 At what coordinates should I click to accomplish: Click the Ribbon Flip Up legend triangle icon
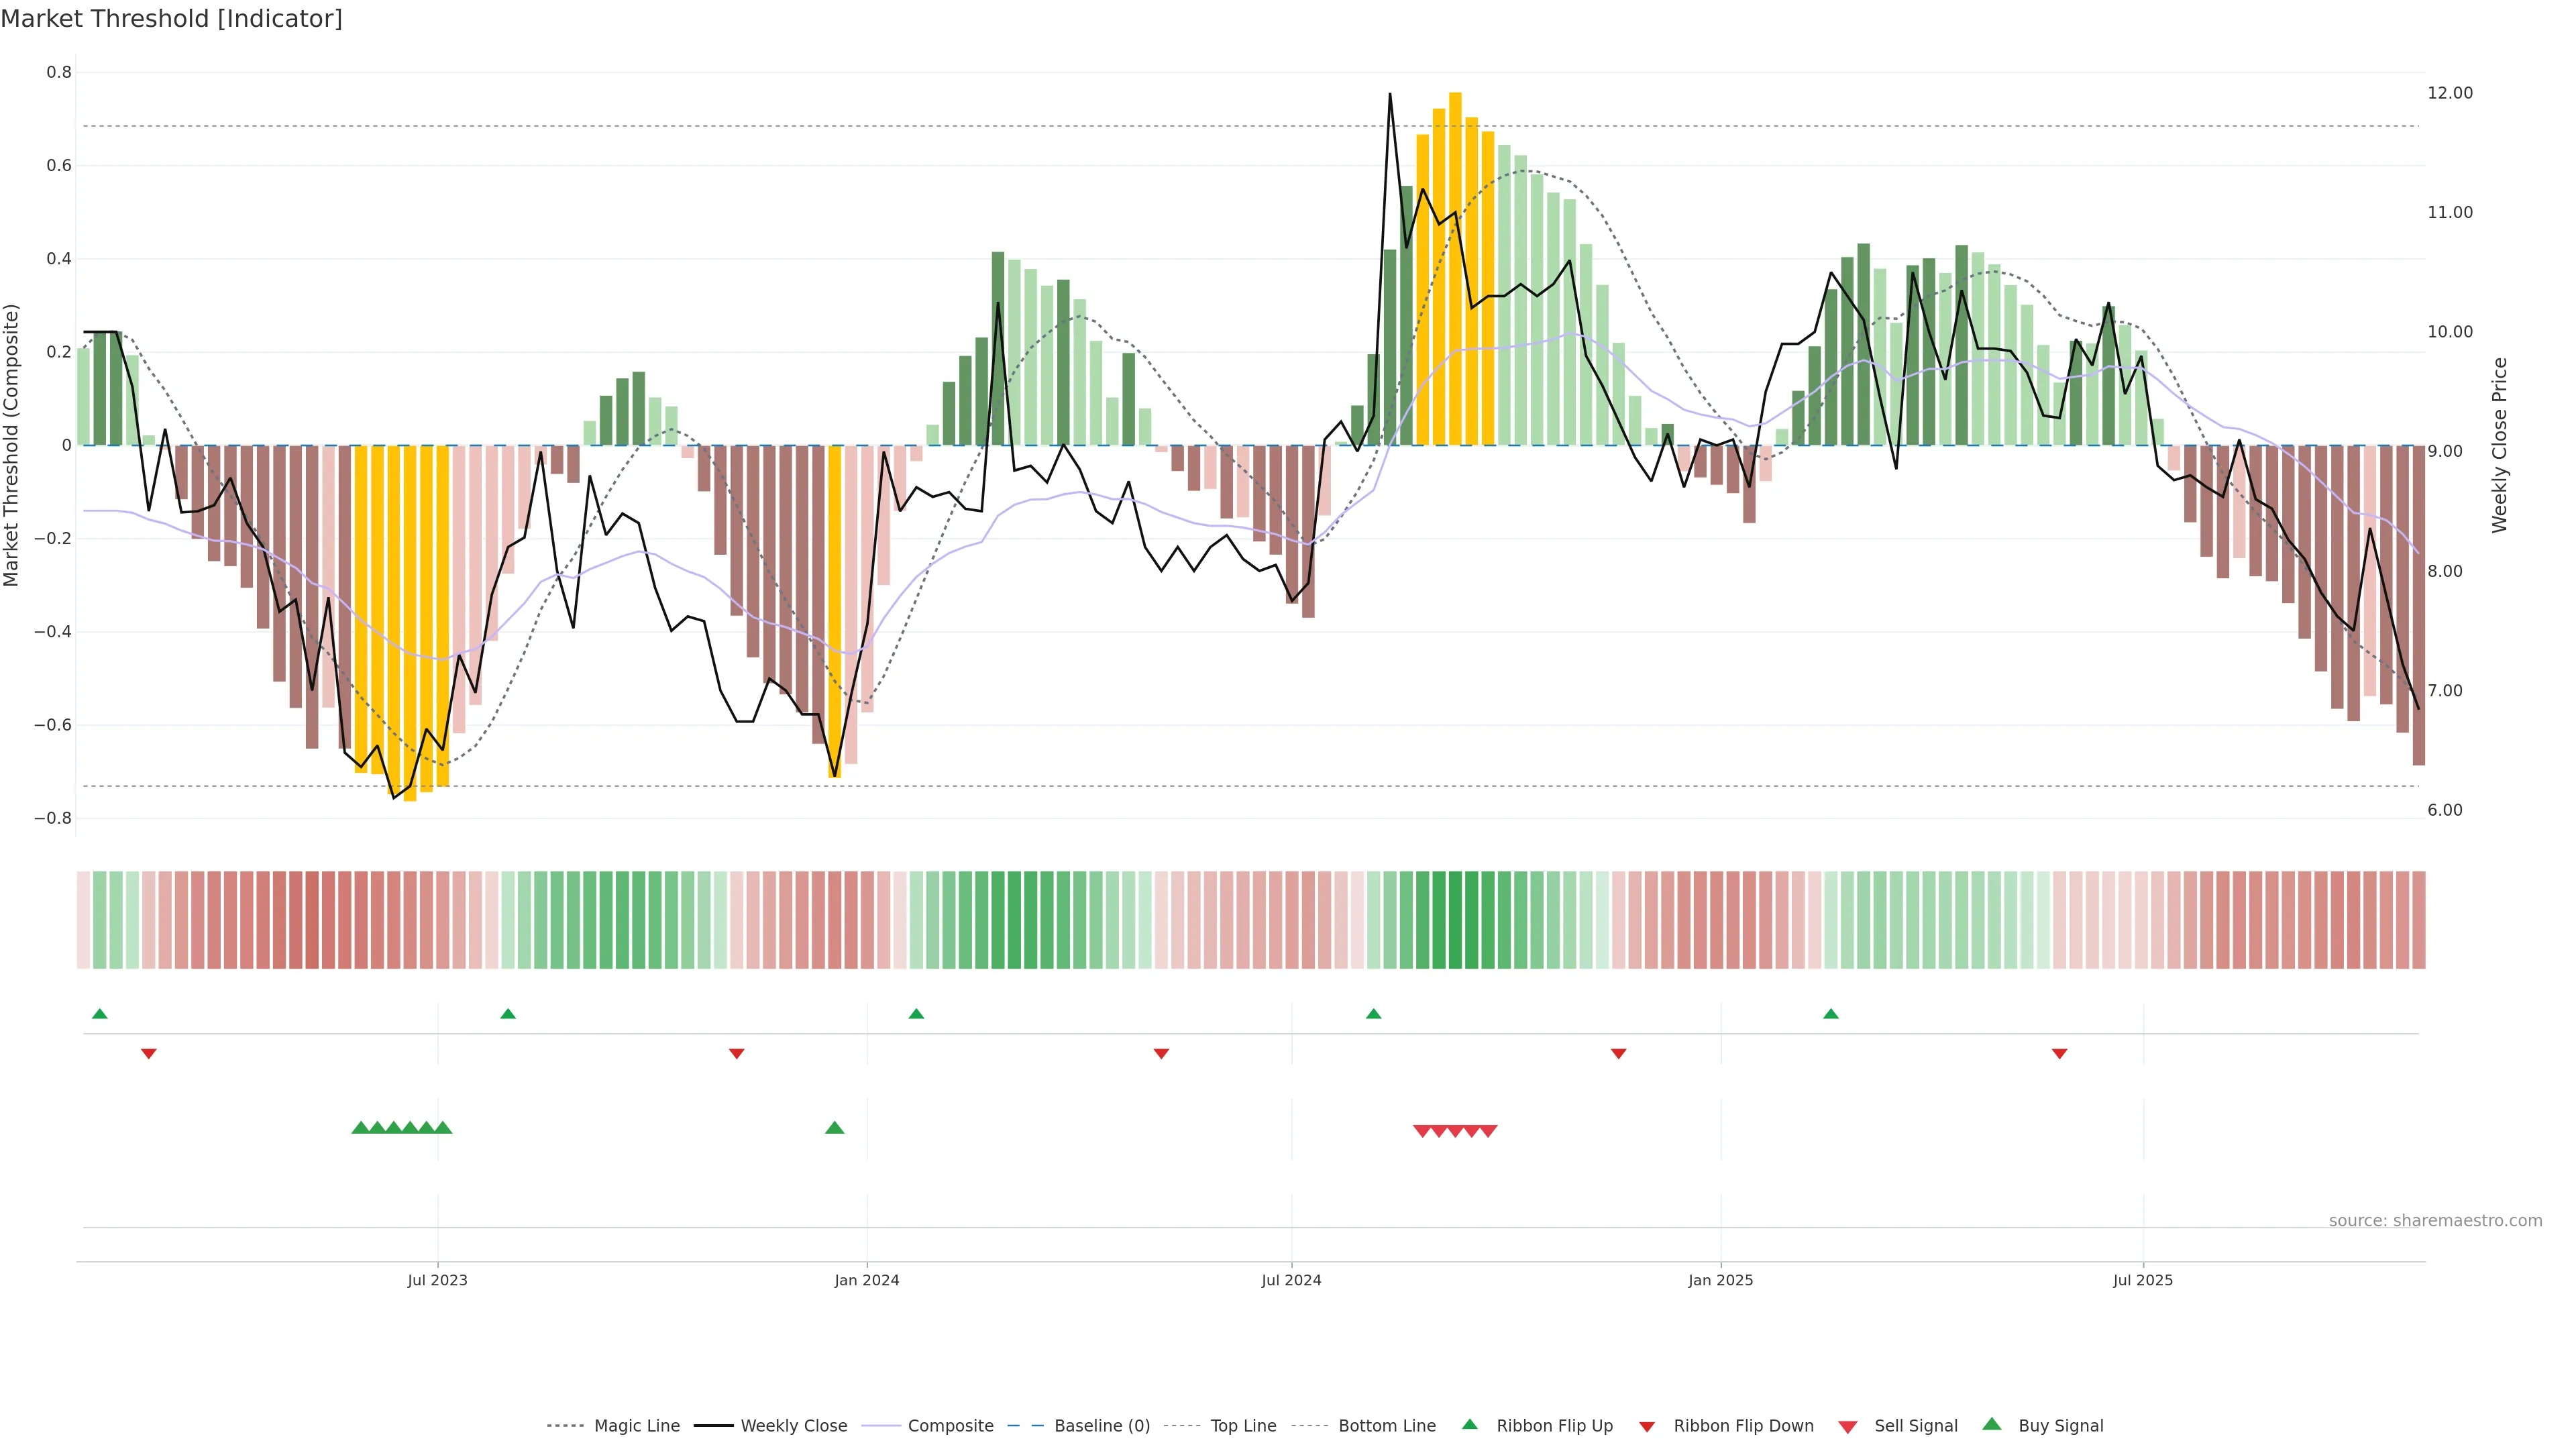coord(1469,1424)
